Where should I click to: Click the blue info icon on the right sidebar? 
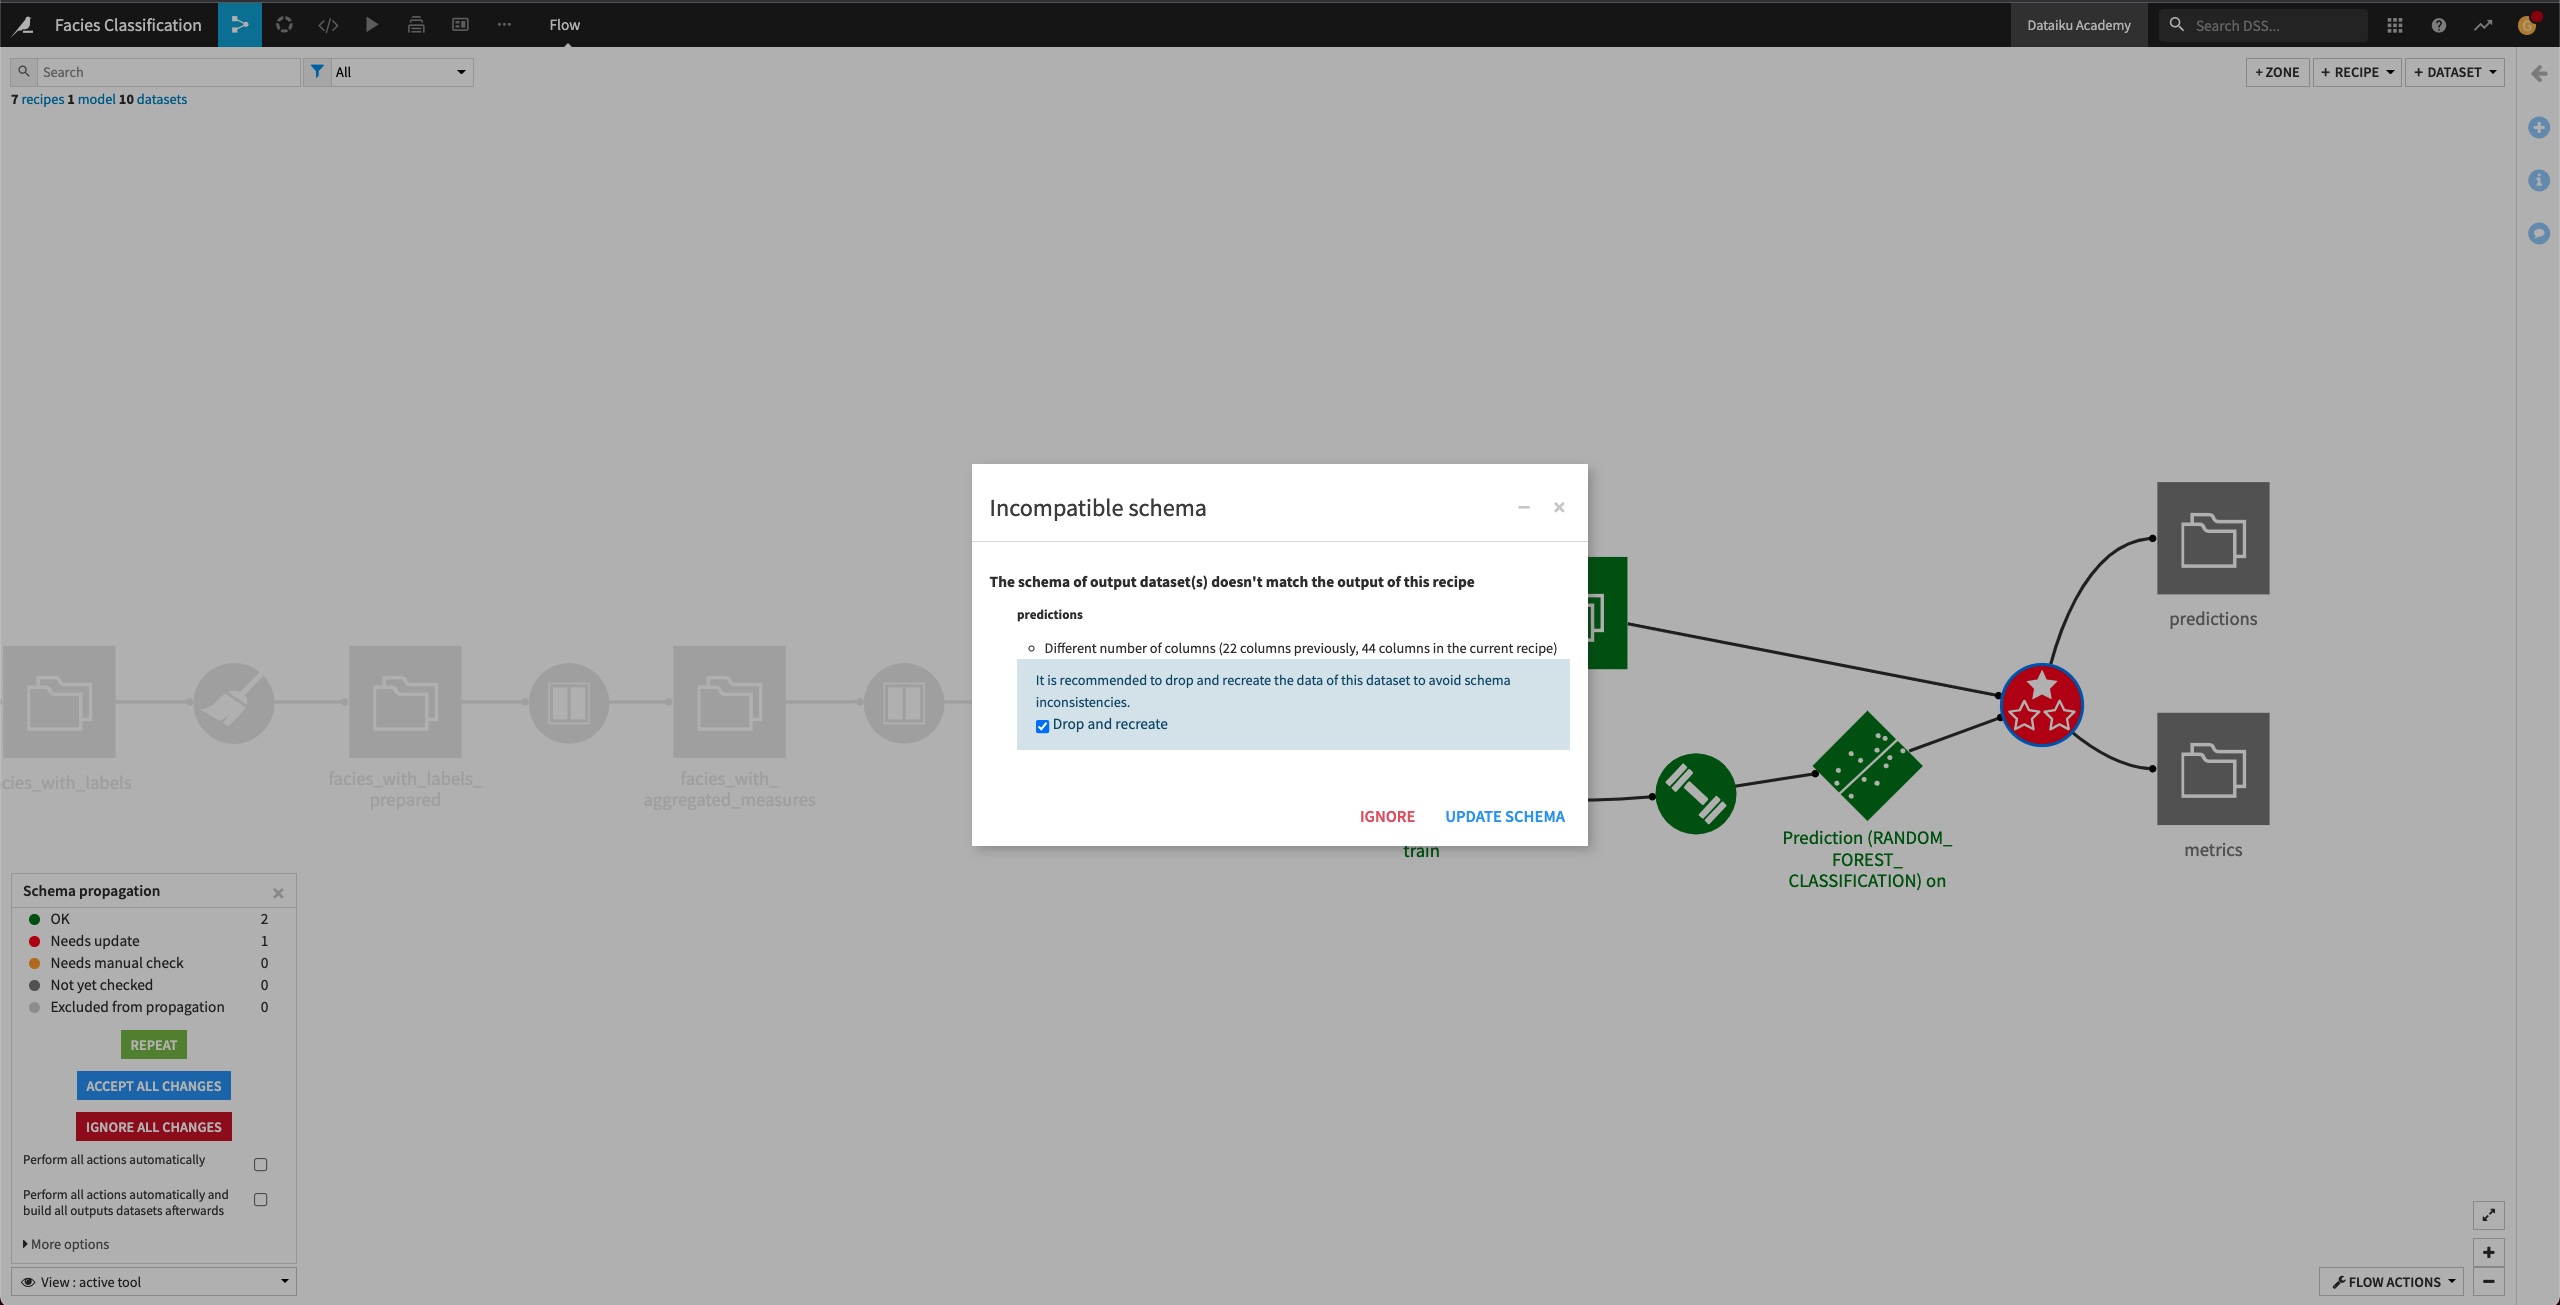(x=2539, y=180)
